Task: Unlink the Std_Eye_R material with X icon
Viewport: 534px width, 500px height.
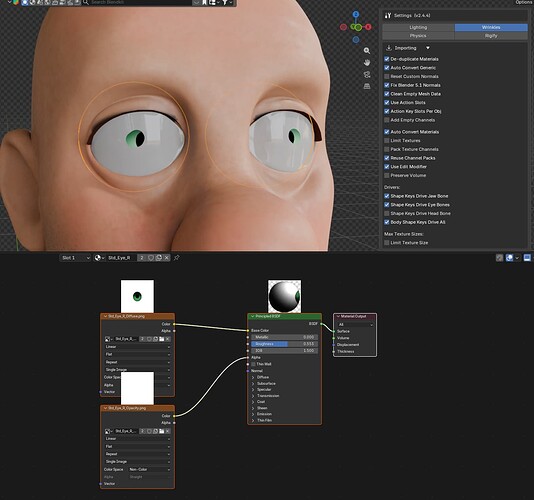Action: (167, 258)
